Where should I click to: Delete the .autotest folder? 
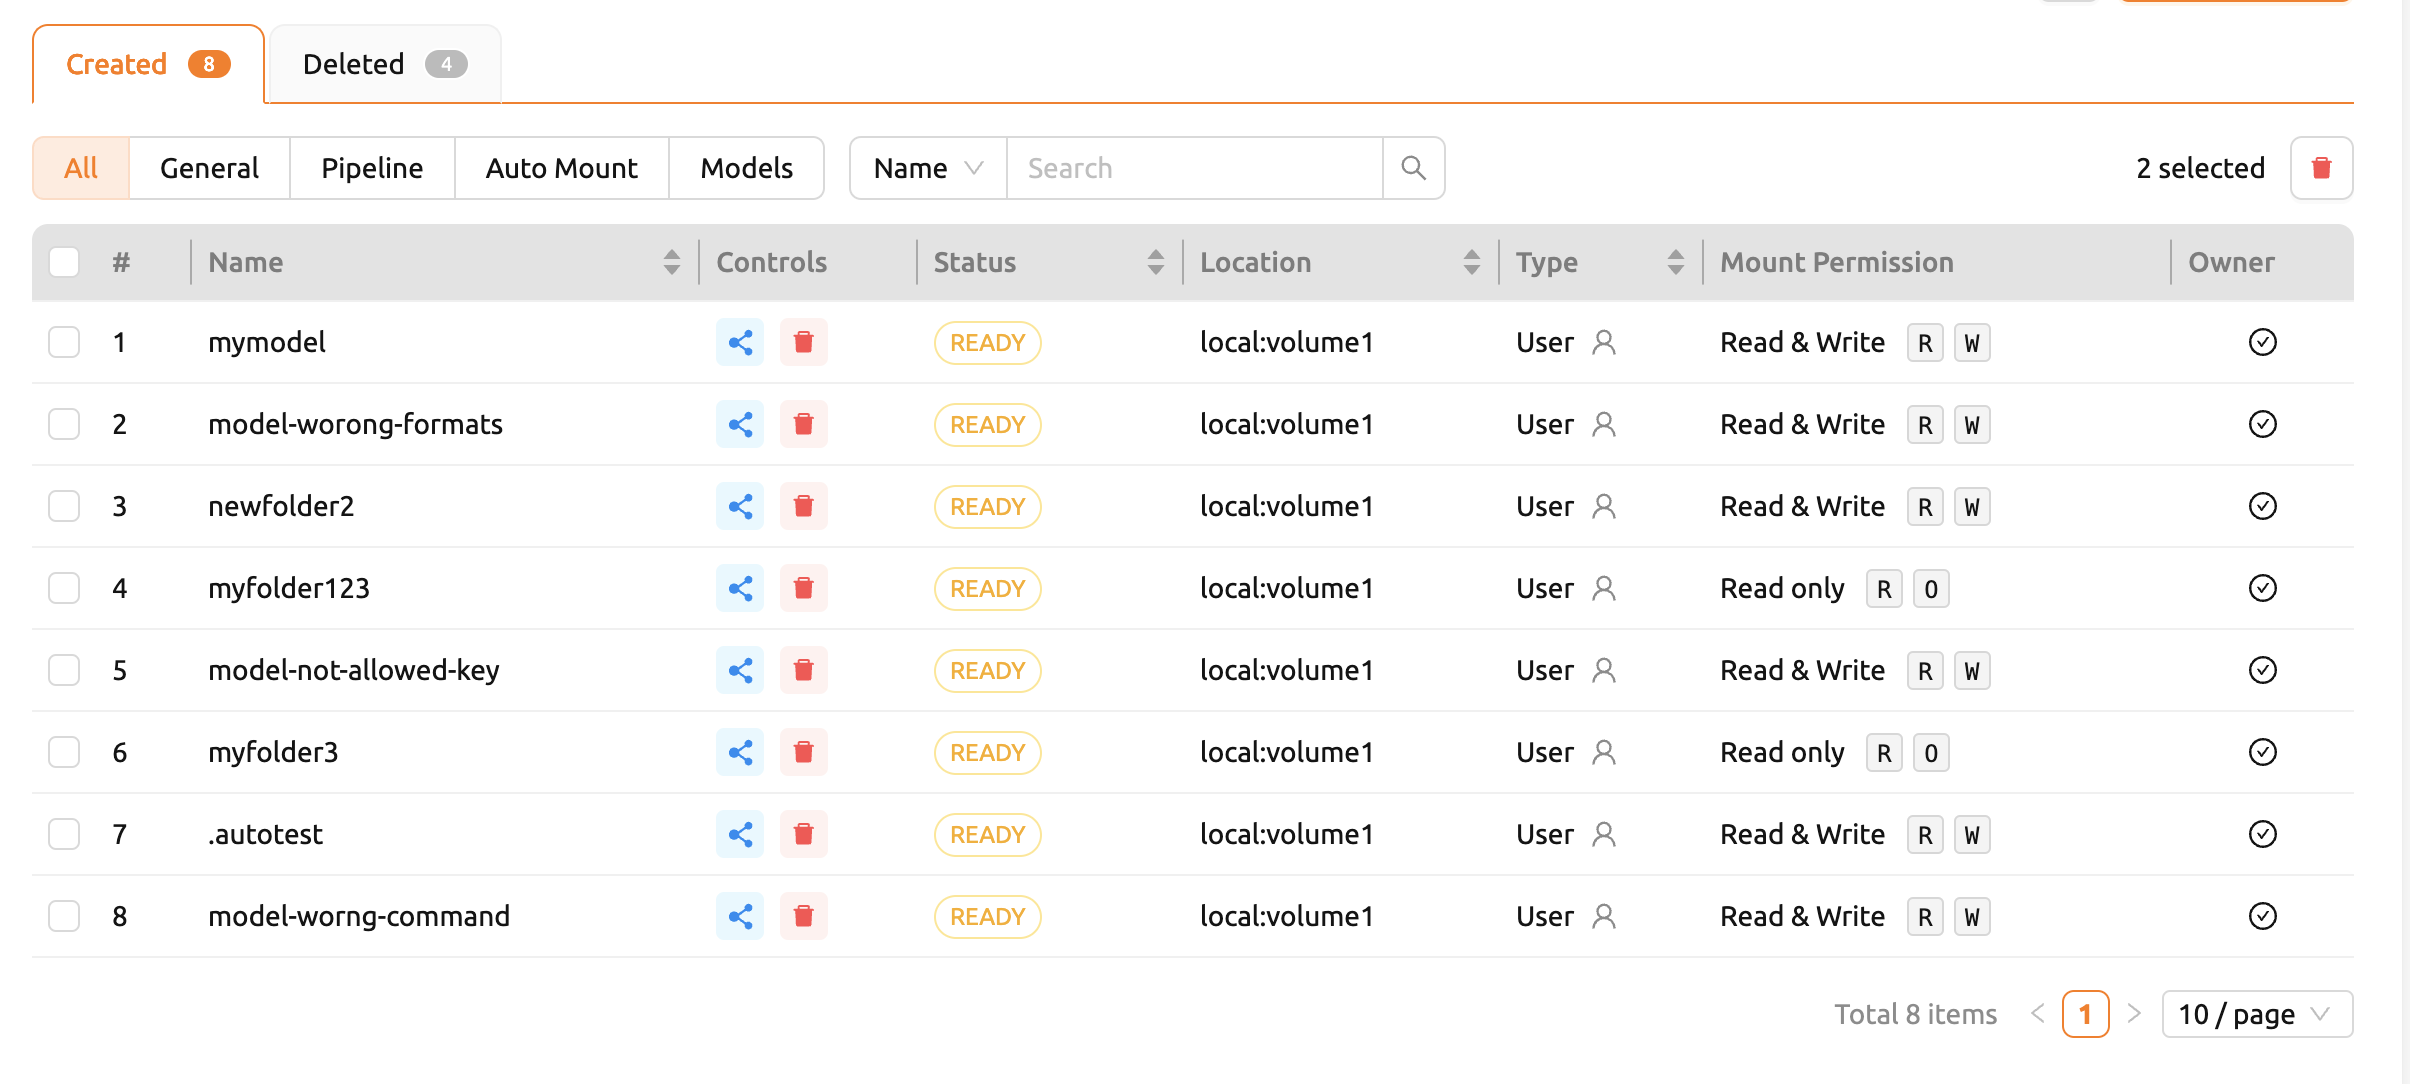point(803,835)
